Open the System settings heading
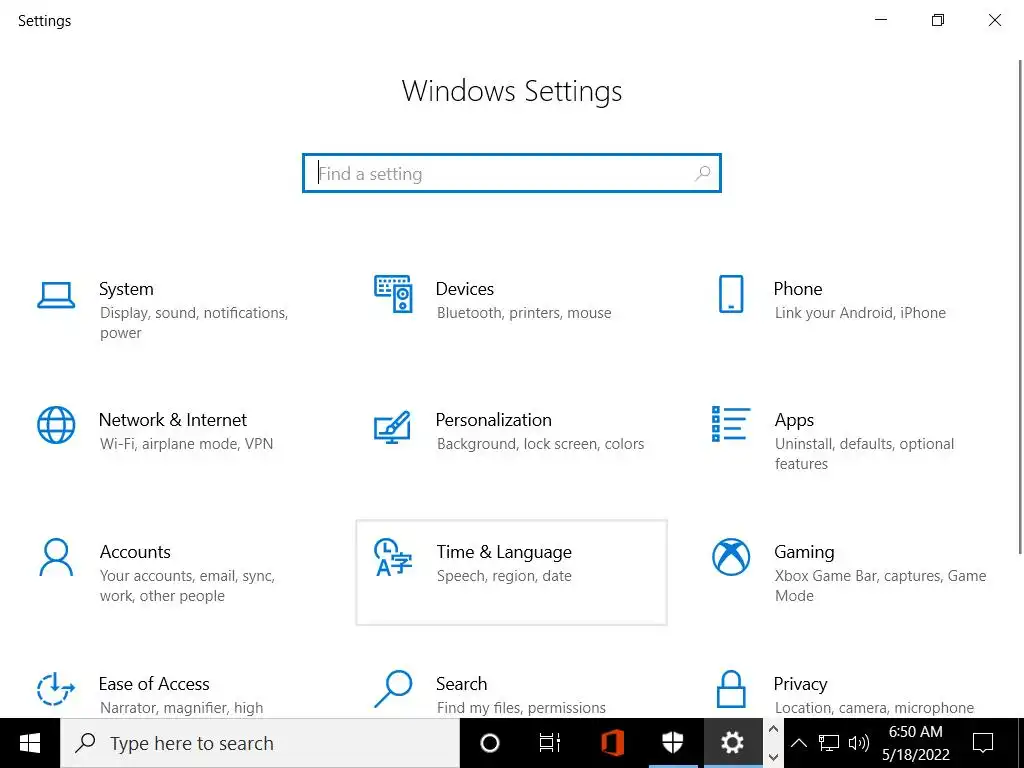 pos(126,289)
